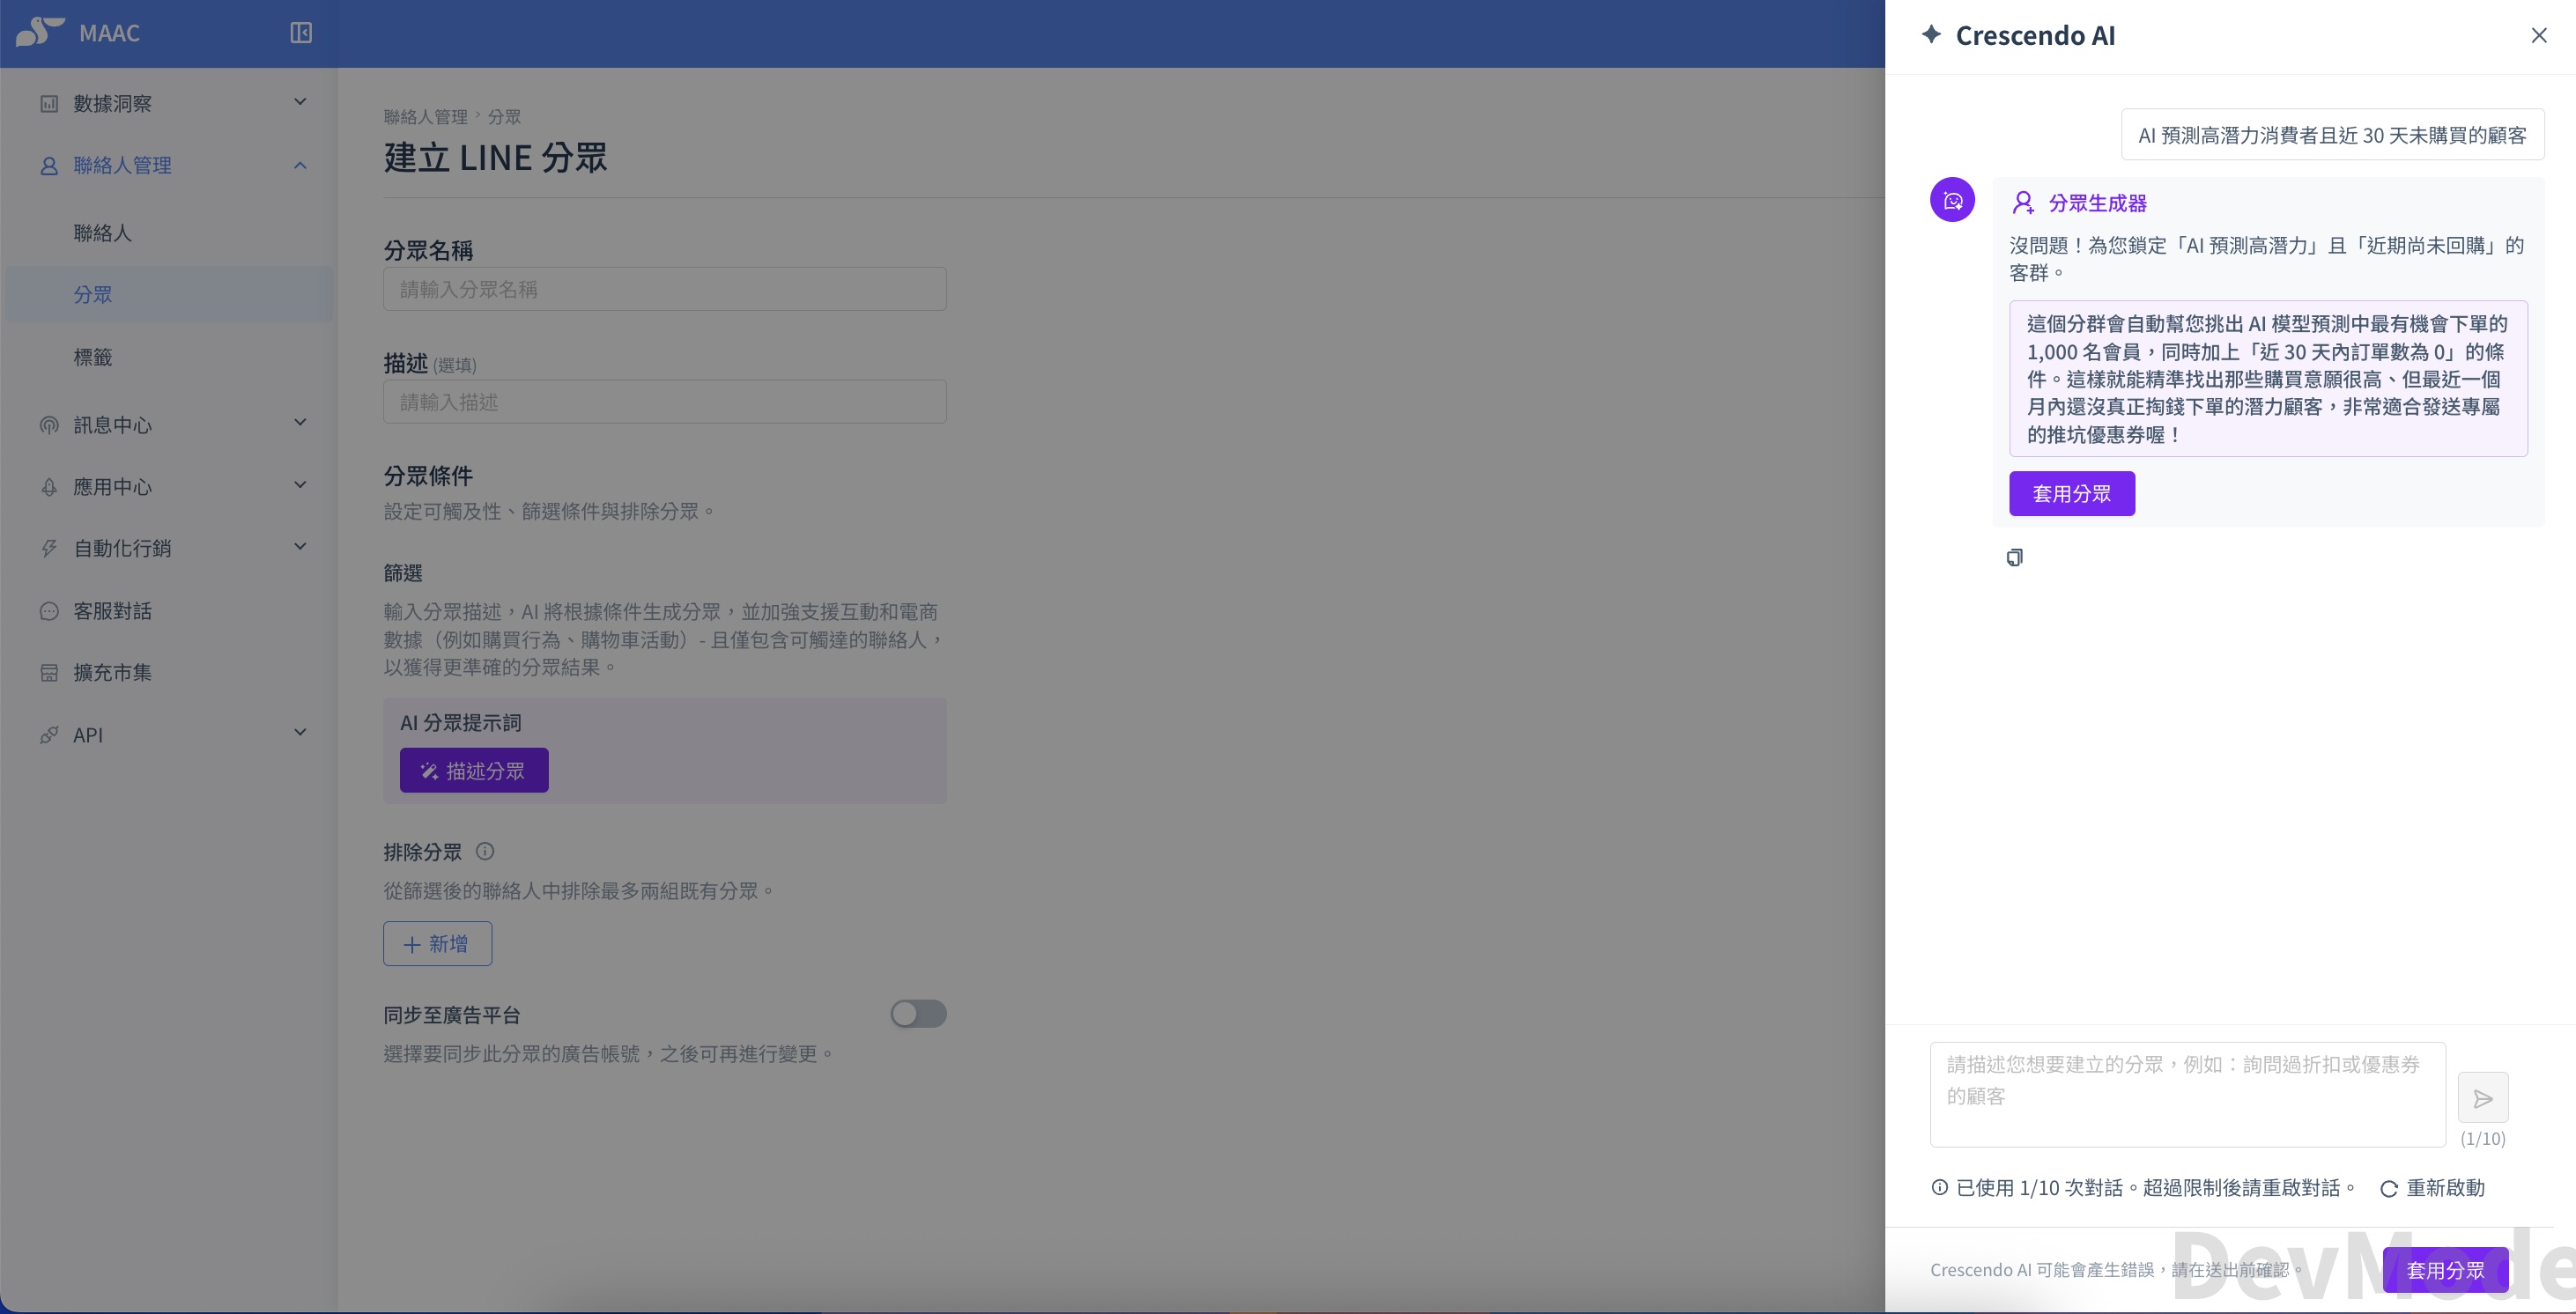Click the 描述分眾 button
The width and height of the screenshot is (2576, 1314).
[x=474, y=770]
